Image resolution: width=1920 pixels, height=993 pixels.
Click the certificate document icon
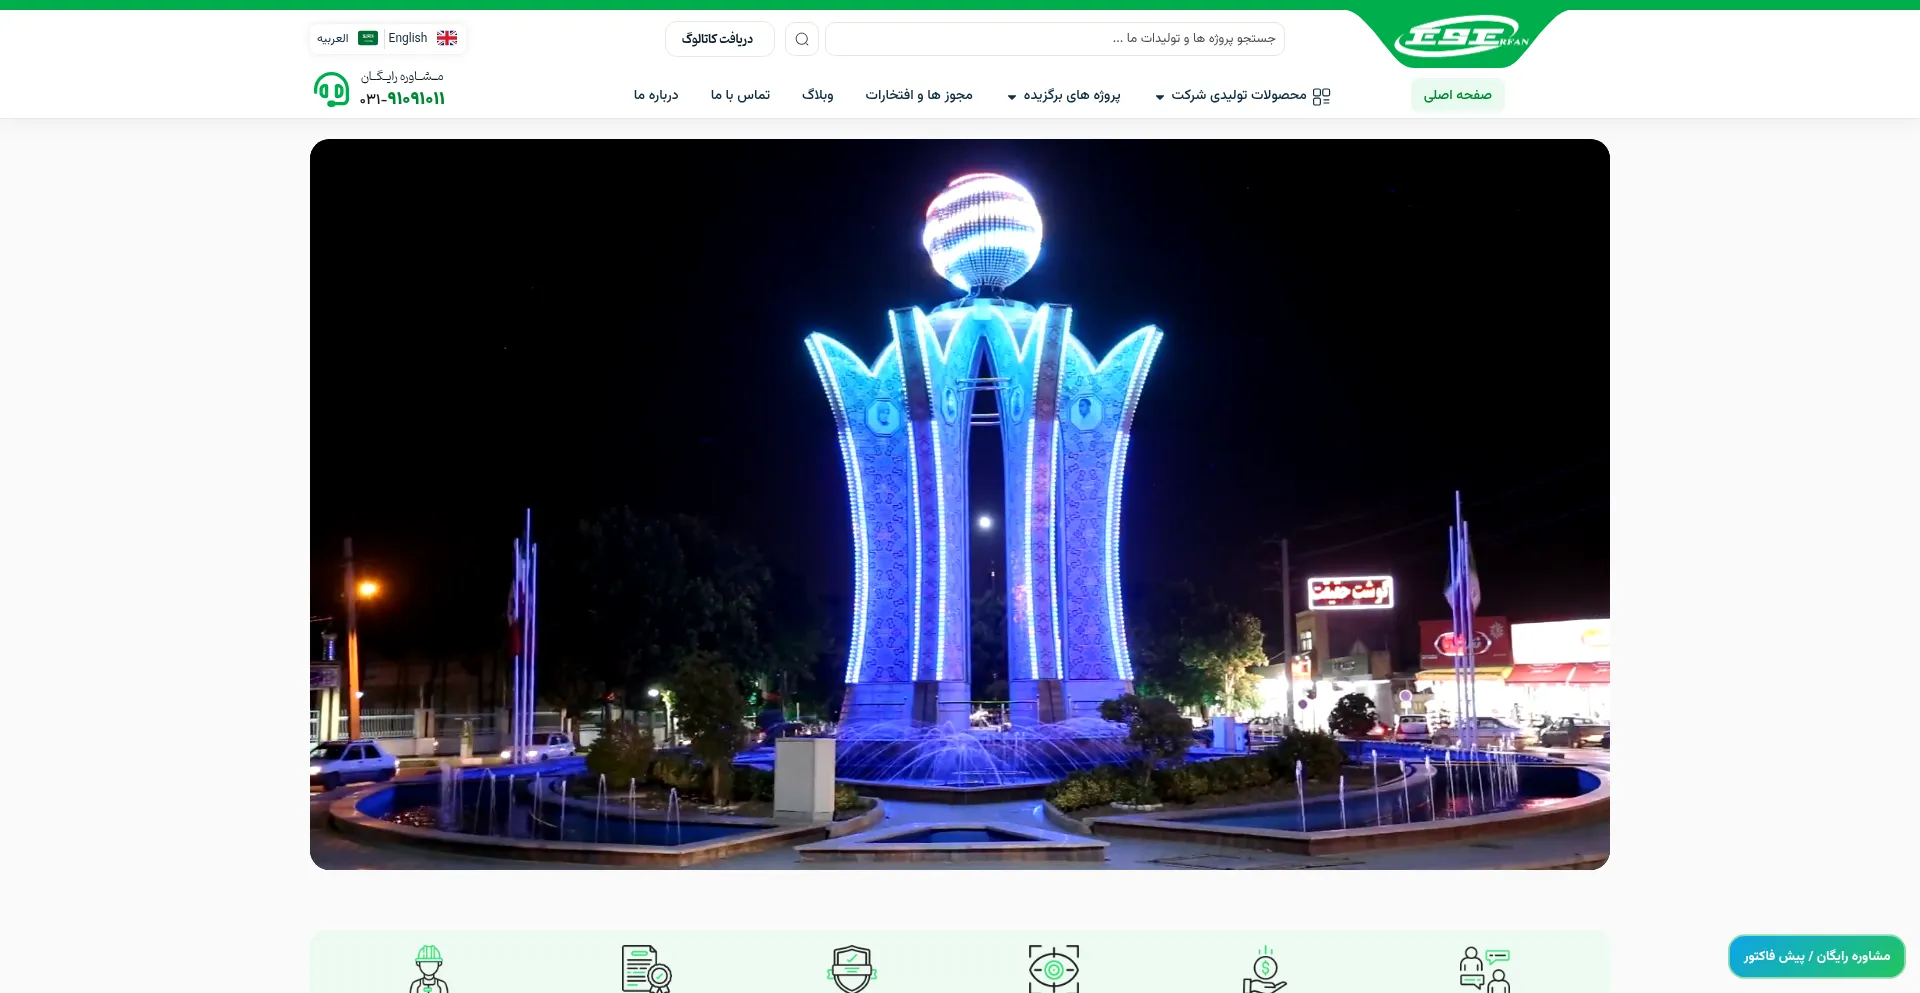(645, 969)
